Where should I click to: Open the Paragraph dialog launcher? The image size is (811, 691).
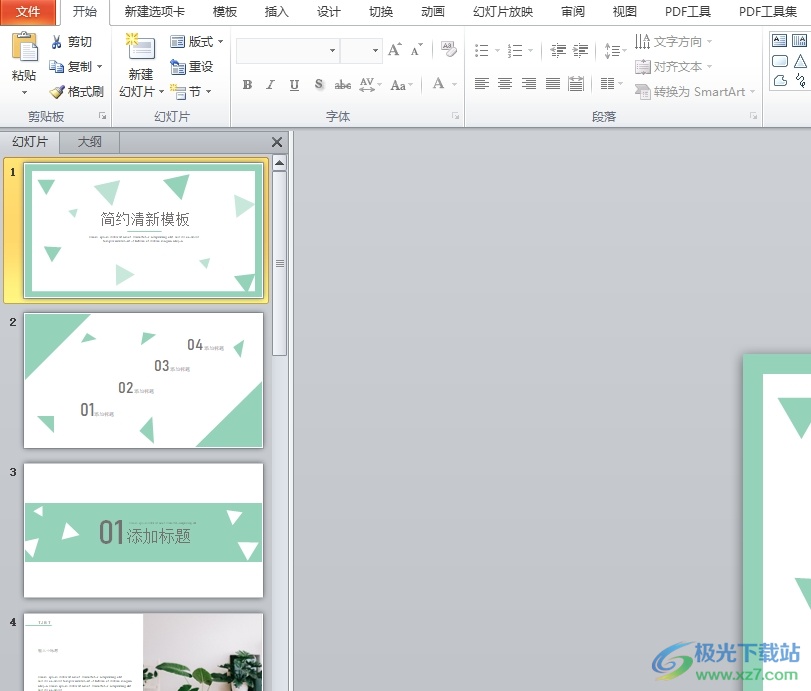click(x=754, y=116)
